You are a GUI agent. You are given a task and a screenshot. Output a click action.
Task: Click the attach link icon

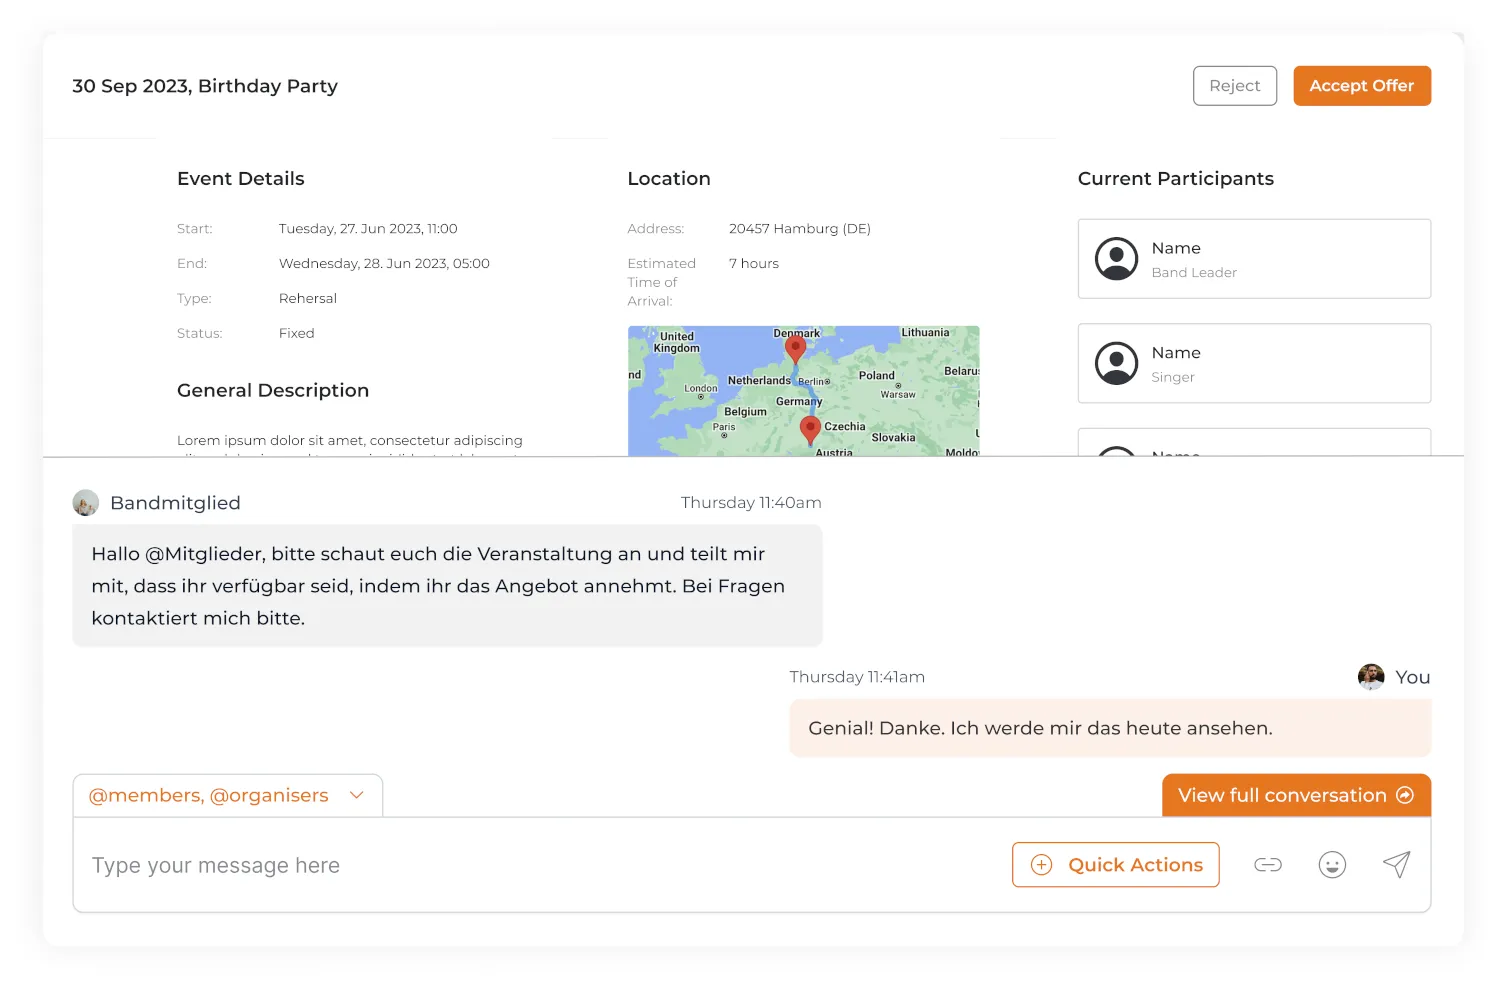tap(1267, 865)
